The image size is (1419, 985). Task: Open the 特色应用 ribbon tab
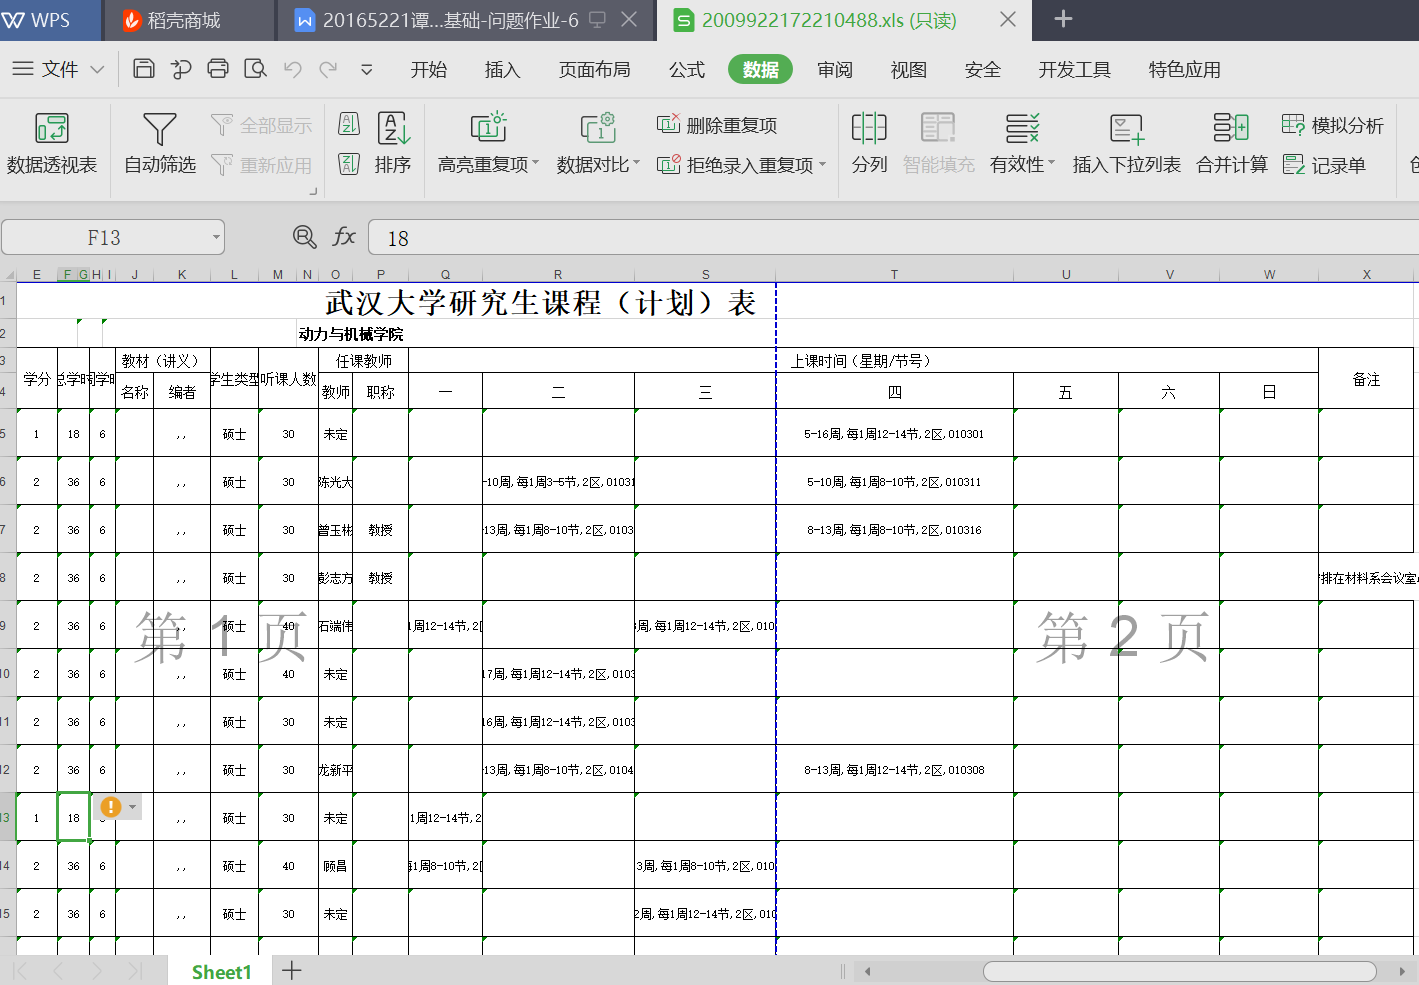click(1185, 69)
